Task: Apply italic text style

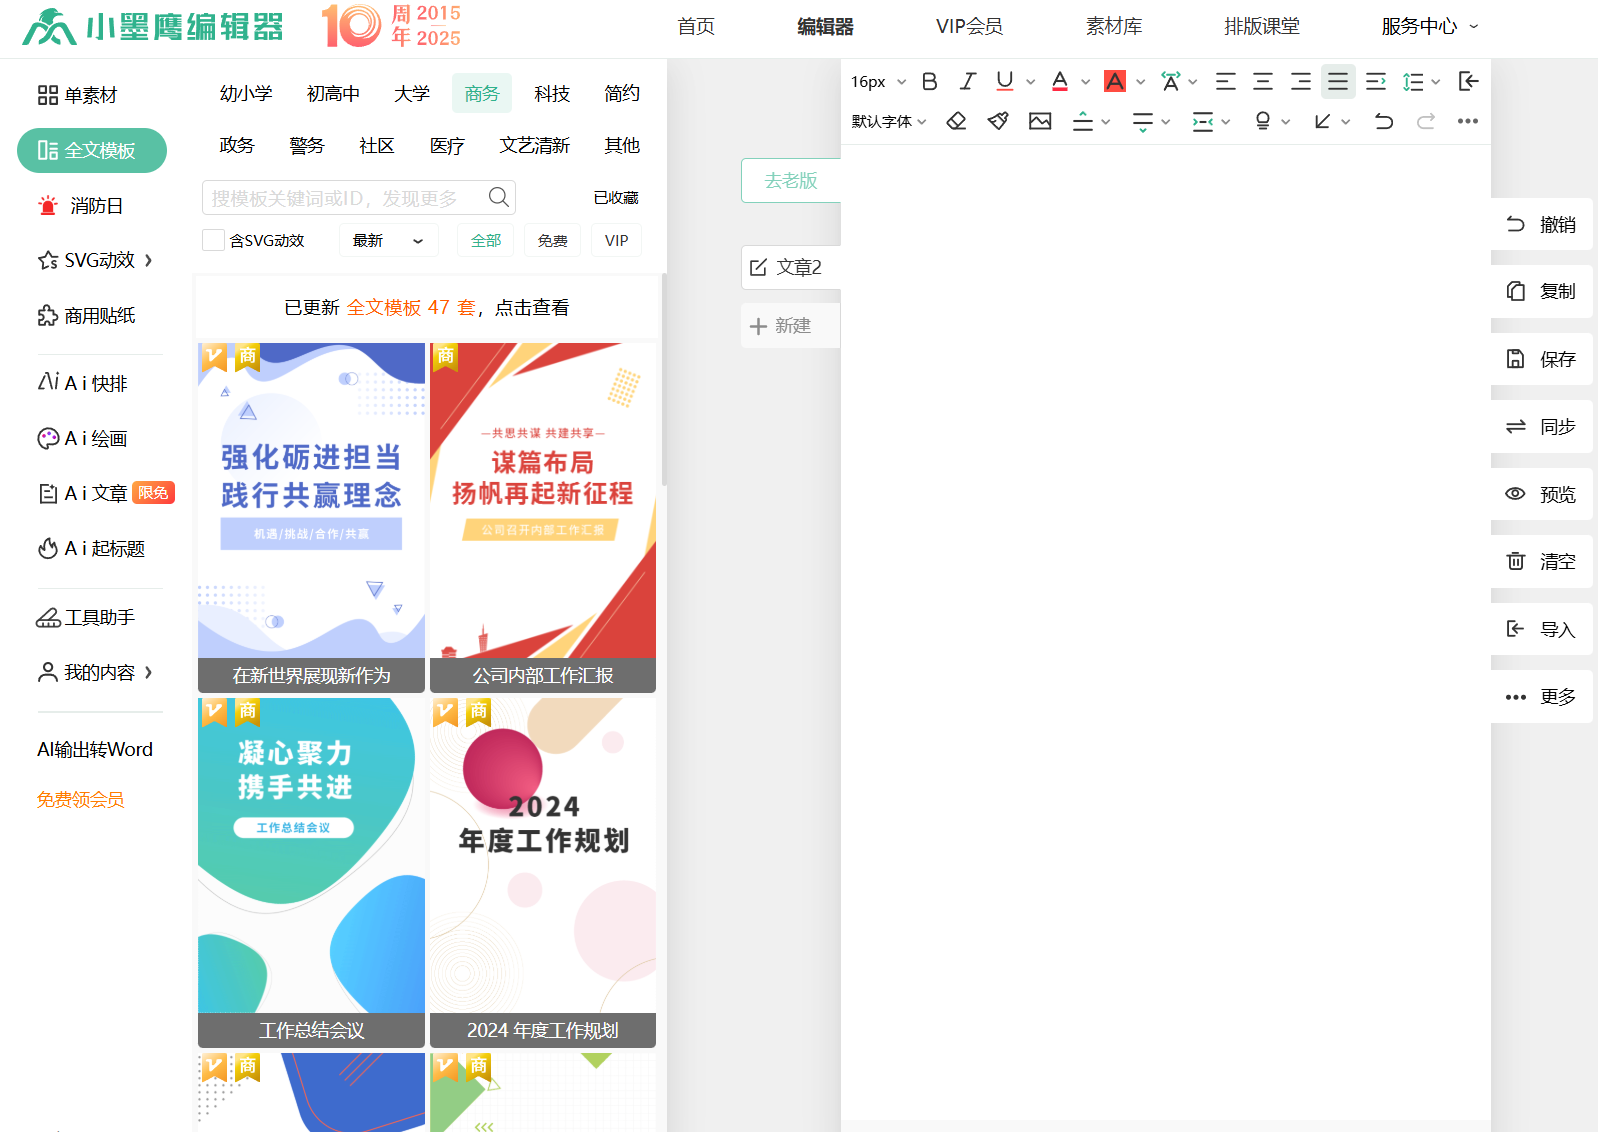Action: (967, 82)
